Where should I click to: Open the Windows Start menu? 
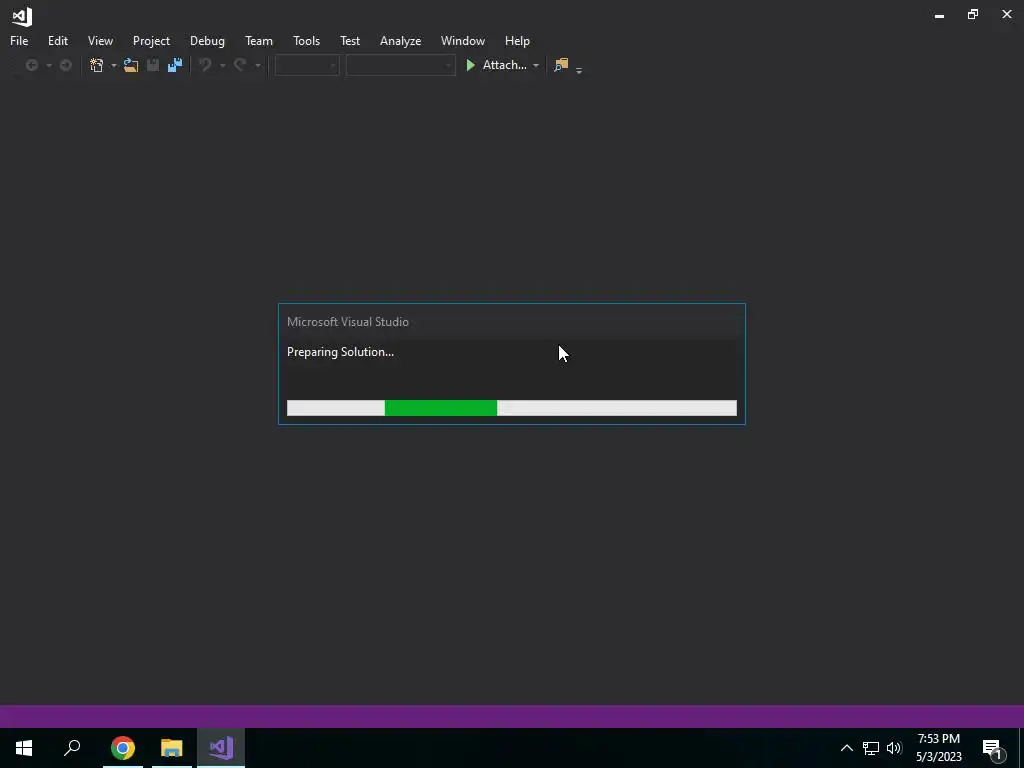point(24,748)
